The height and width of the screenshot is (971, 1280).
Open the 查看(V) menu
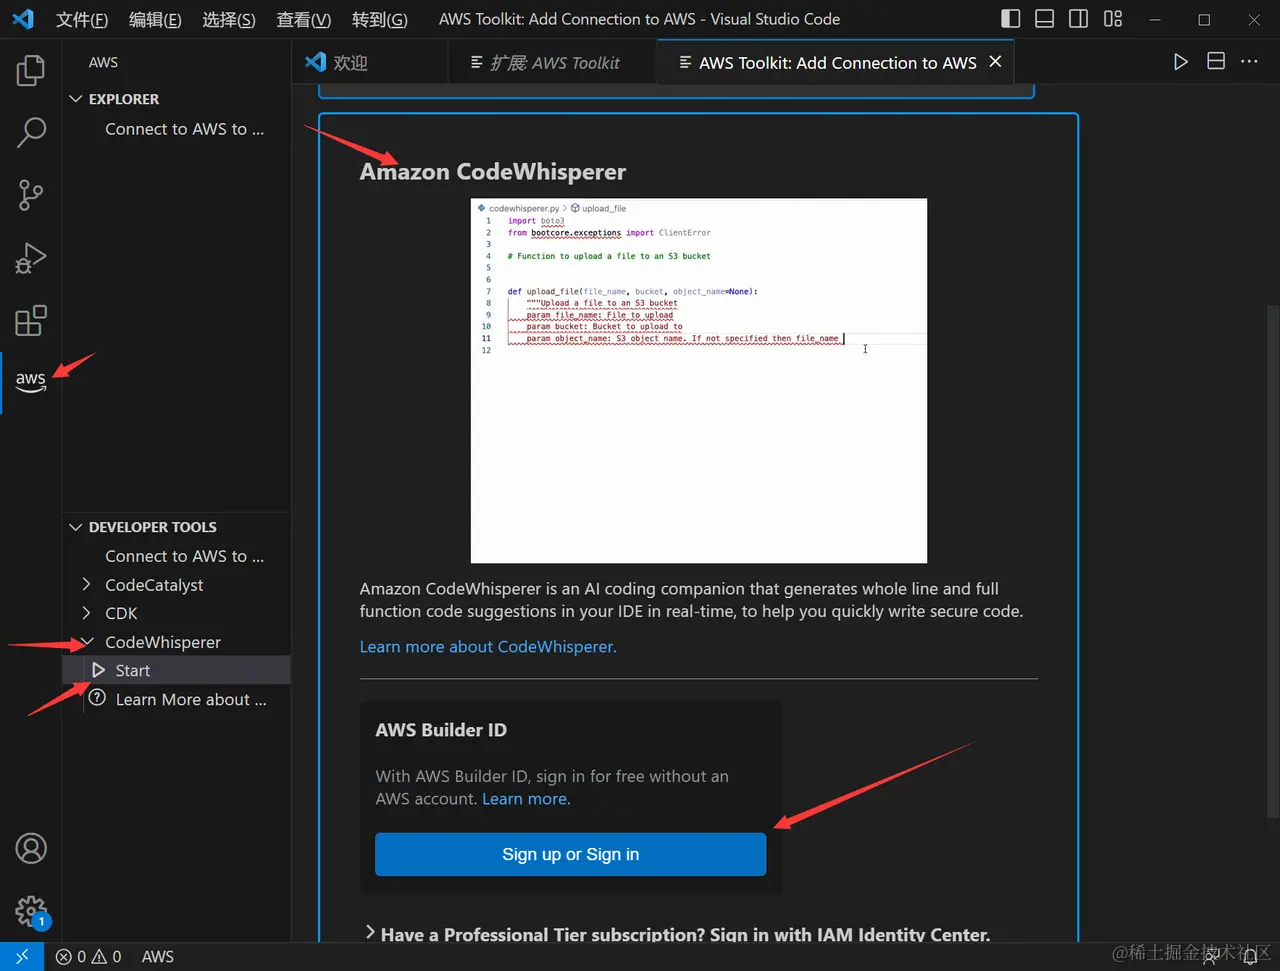[304, 19]
